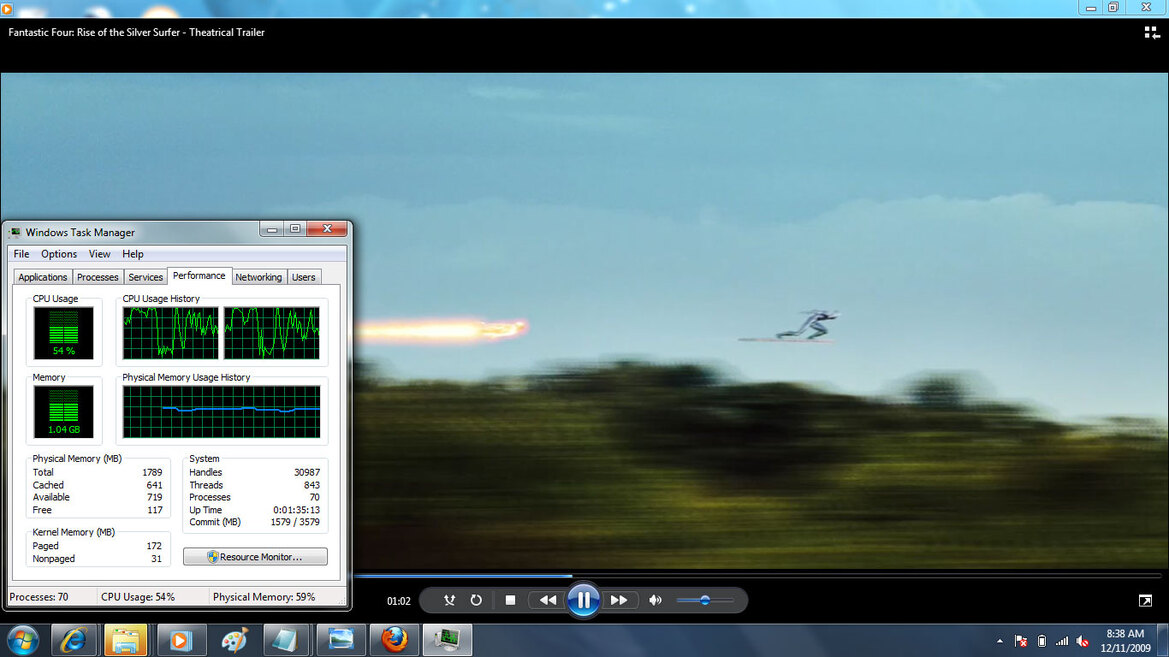The height and width of the screenshot is (657, 1169).
Task: Click the Up Time value 0:01:35:13
Action: [x=296, y=510]
